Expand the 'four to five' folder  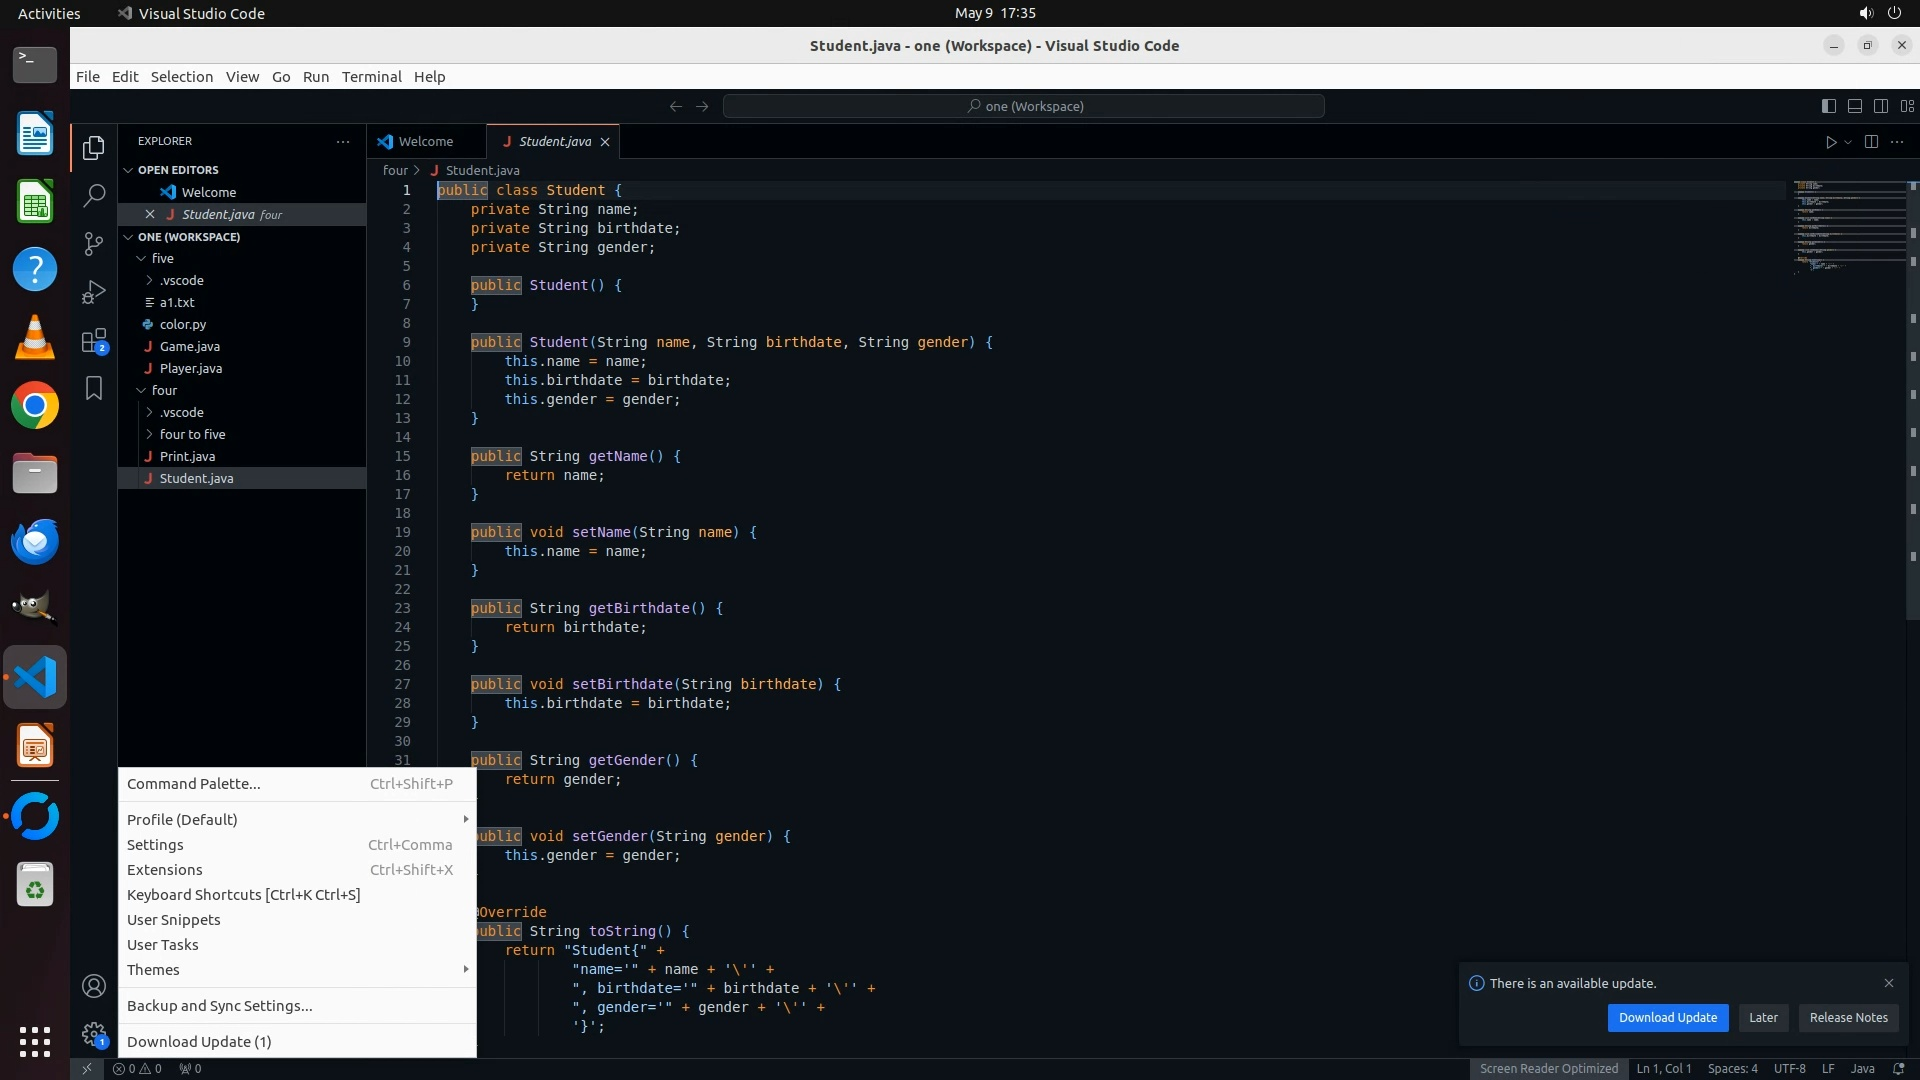click(192, 434)
